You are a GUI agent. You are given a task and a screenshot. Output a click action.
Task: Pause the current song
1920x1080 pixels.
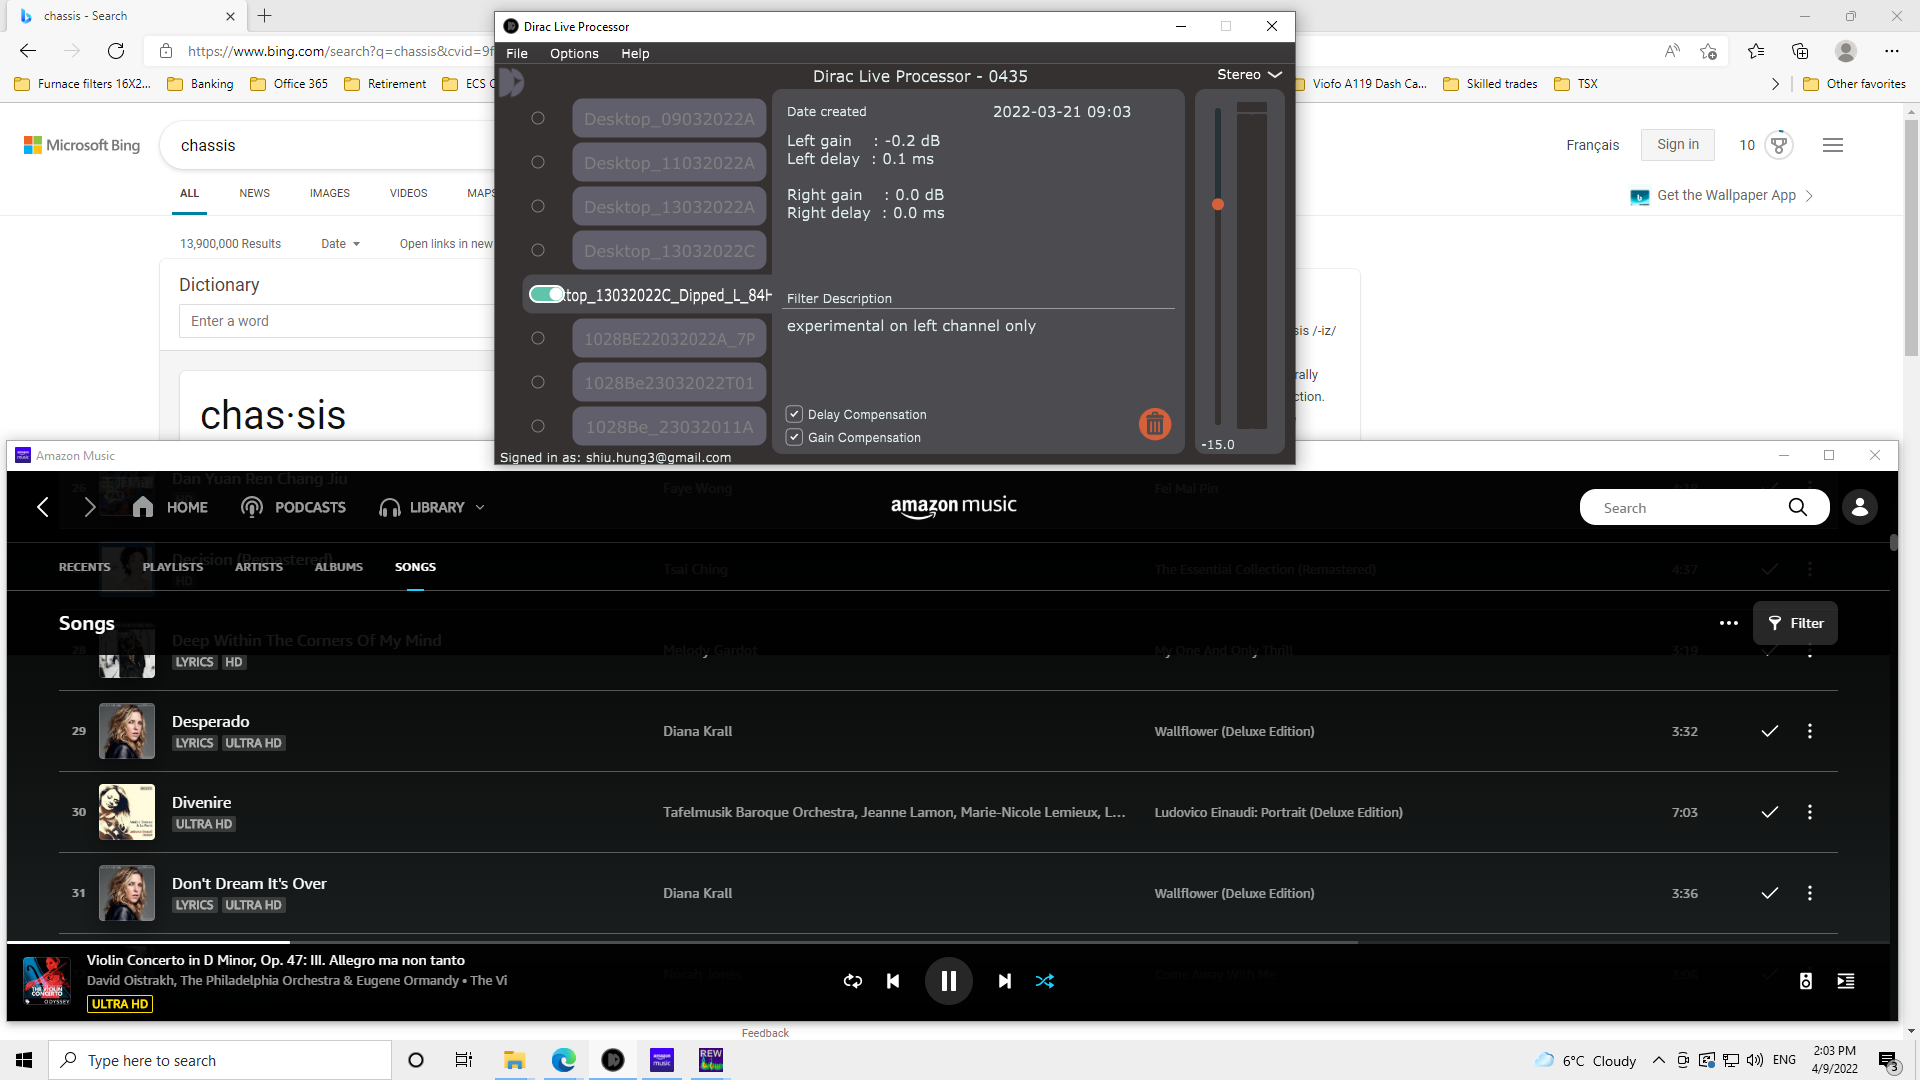coord(948,981)
